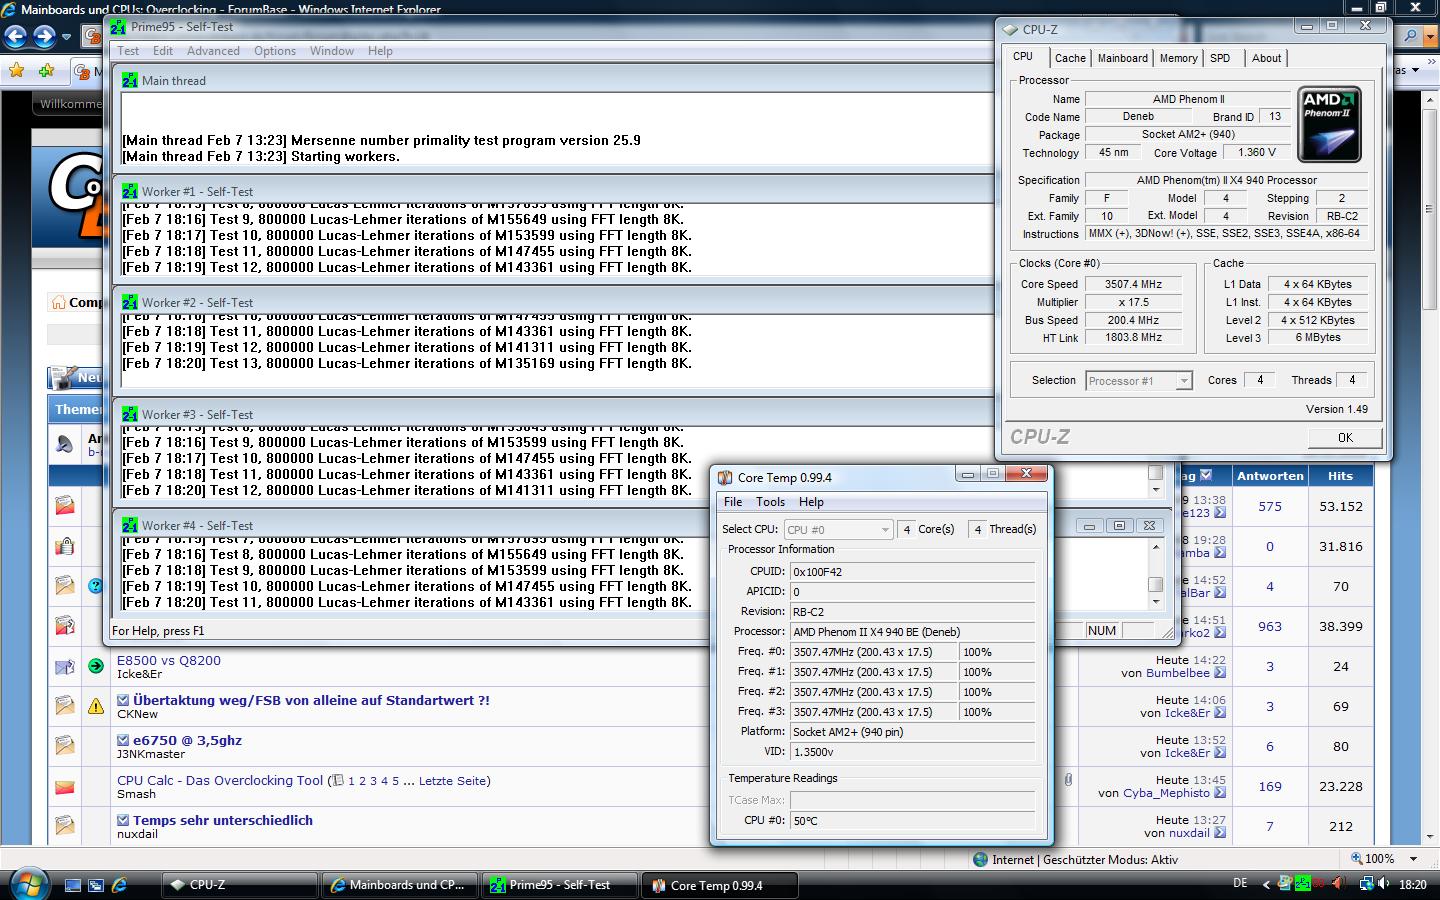
Task: Switch to CPU-Z Memory tab
Action: (x=1178, y=58)
